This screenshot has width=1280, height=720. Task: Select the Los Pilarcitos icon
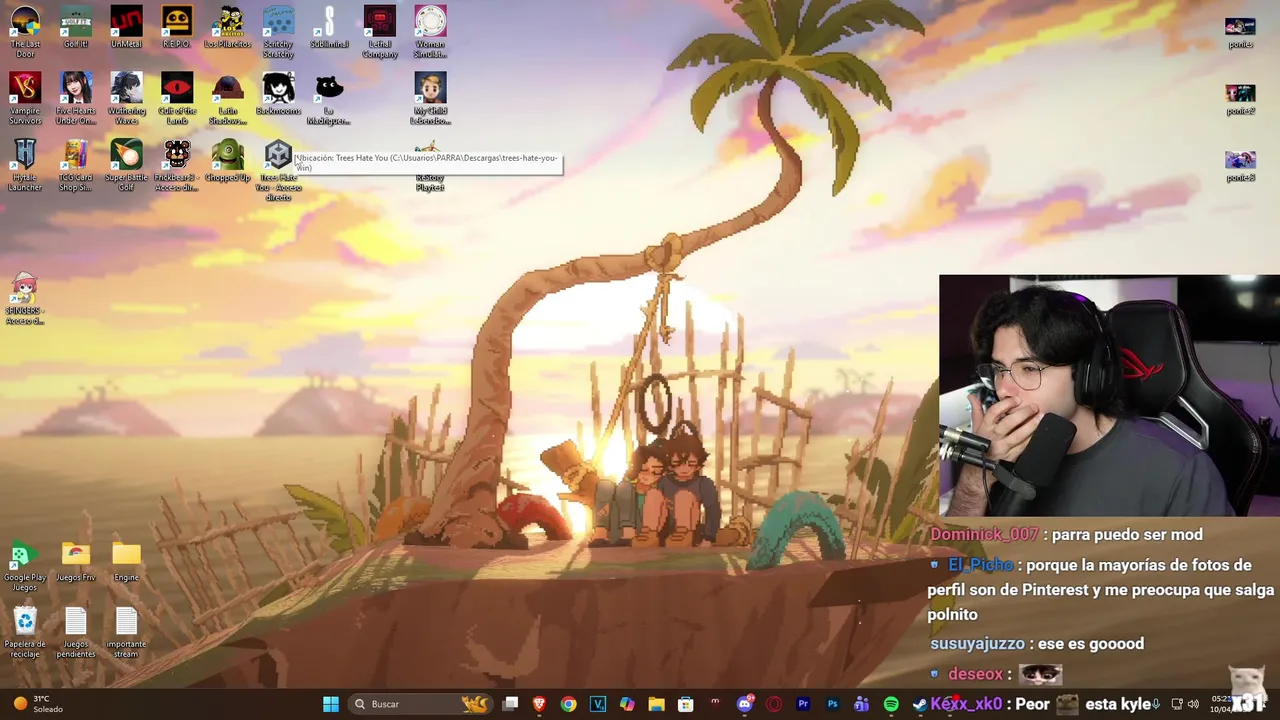click(x=228, y=27)
